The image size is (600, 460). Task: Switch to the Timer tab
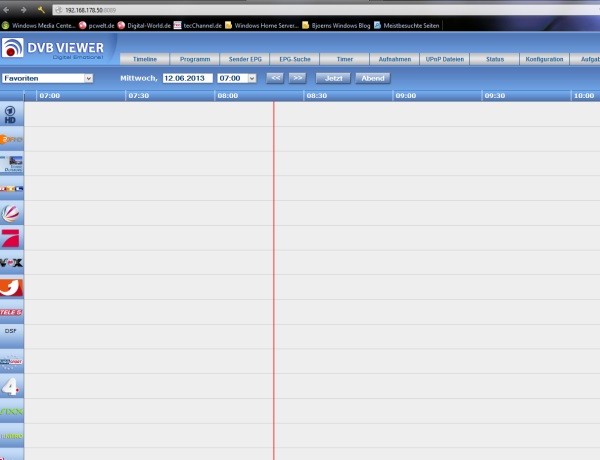[x=344, y=59]
